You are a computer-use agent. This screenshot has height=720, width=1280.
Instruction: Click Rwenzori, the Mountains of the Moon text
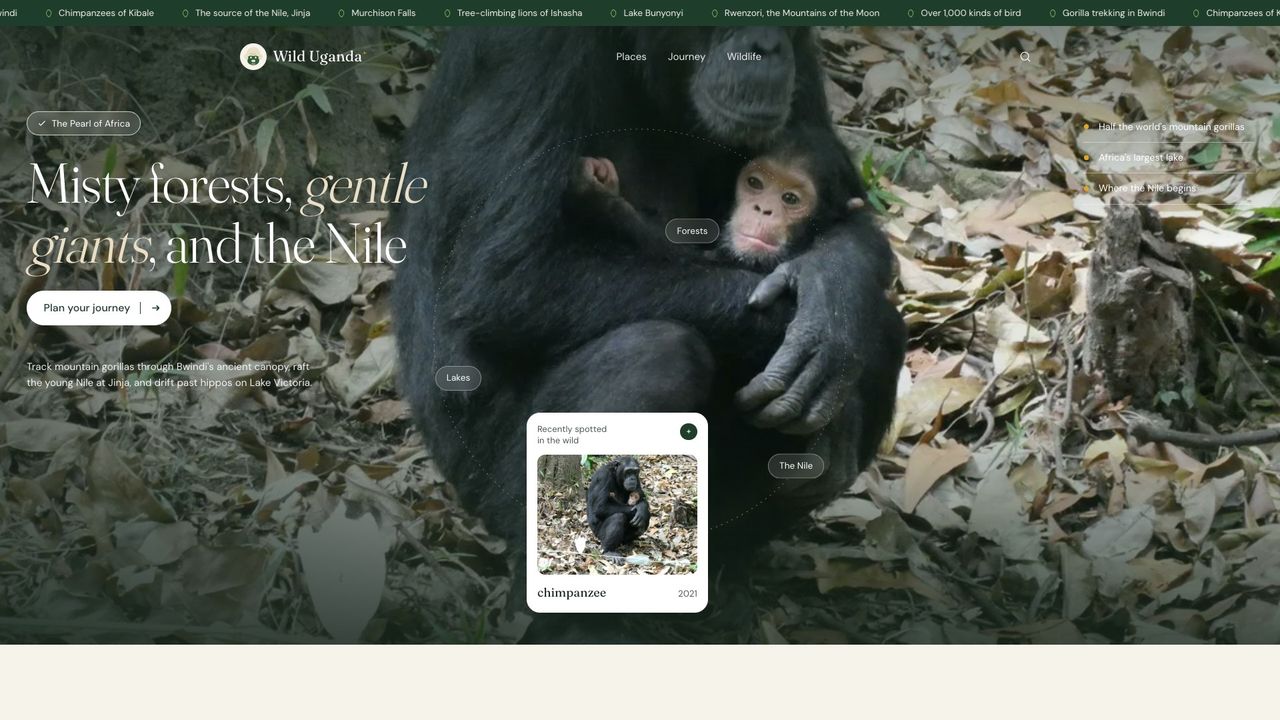(x=802, y=13)
